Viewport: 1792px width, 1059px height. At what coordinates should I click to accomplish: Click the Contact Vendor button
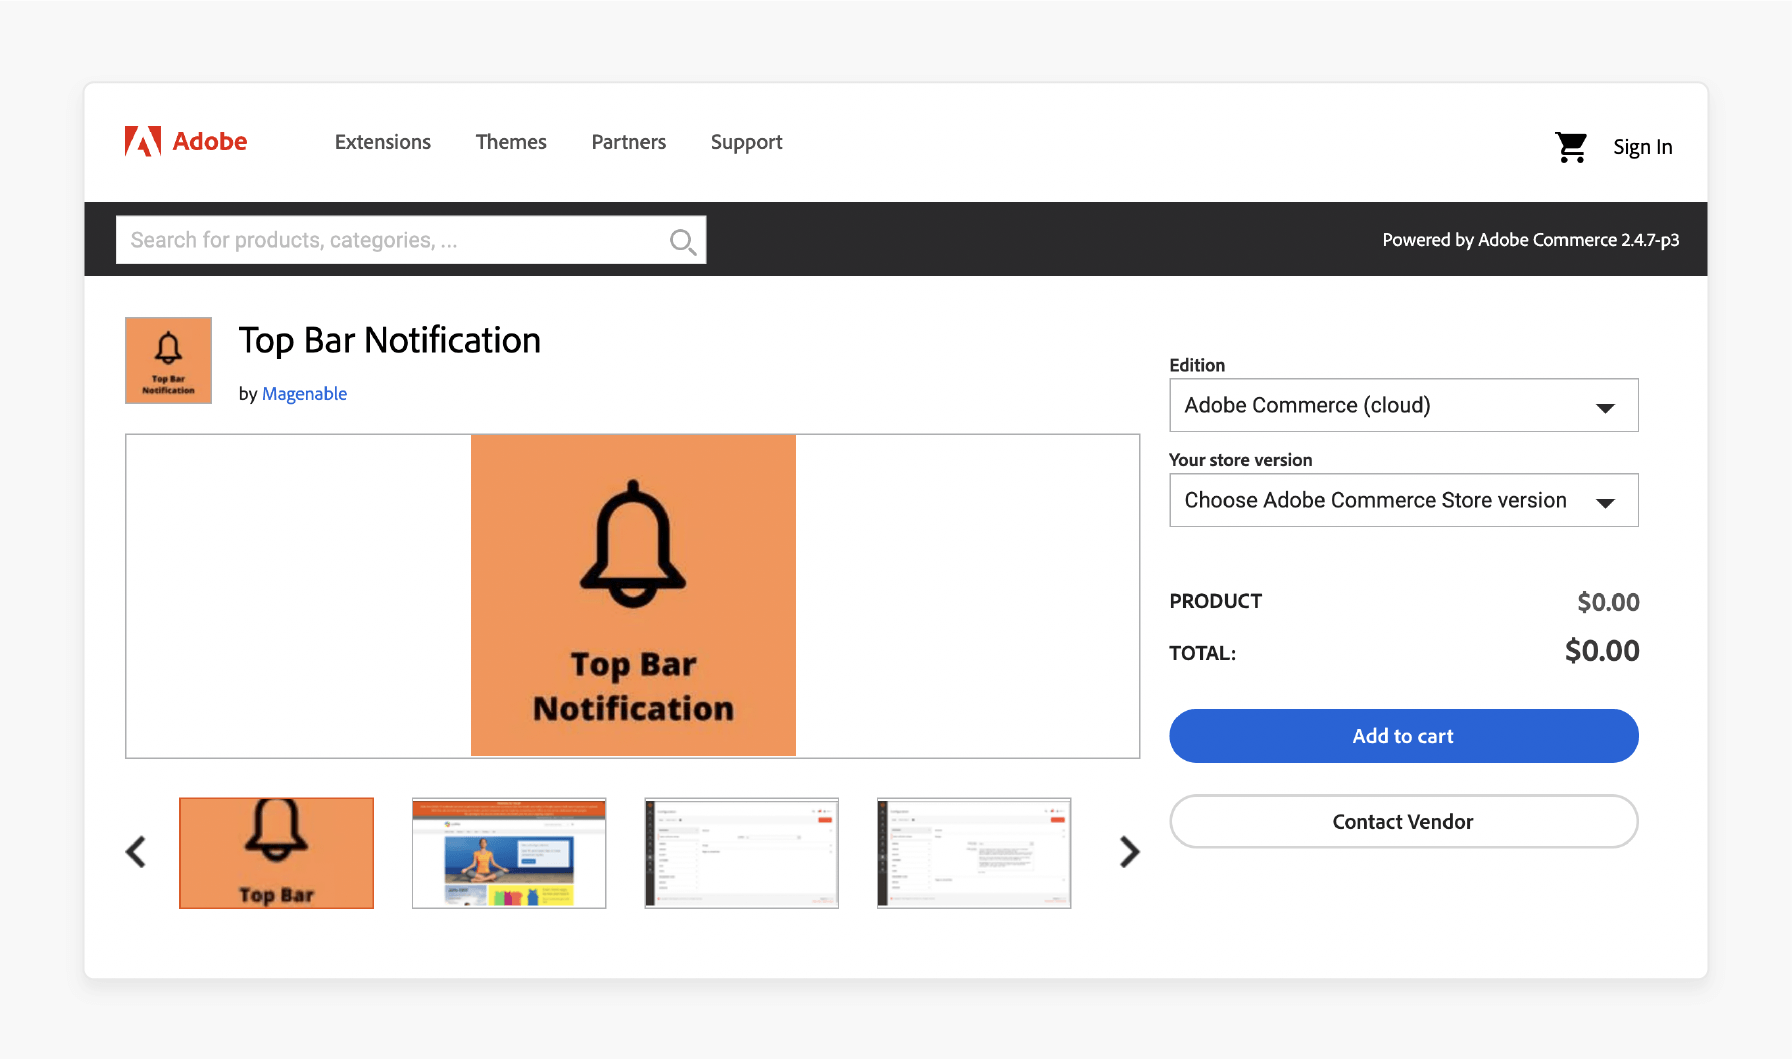[1404, 822]
